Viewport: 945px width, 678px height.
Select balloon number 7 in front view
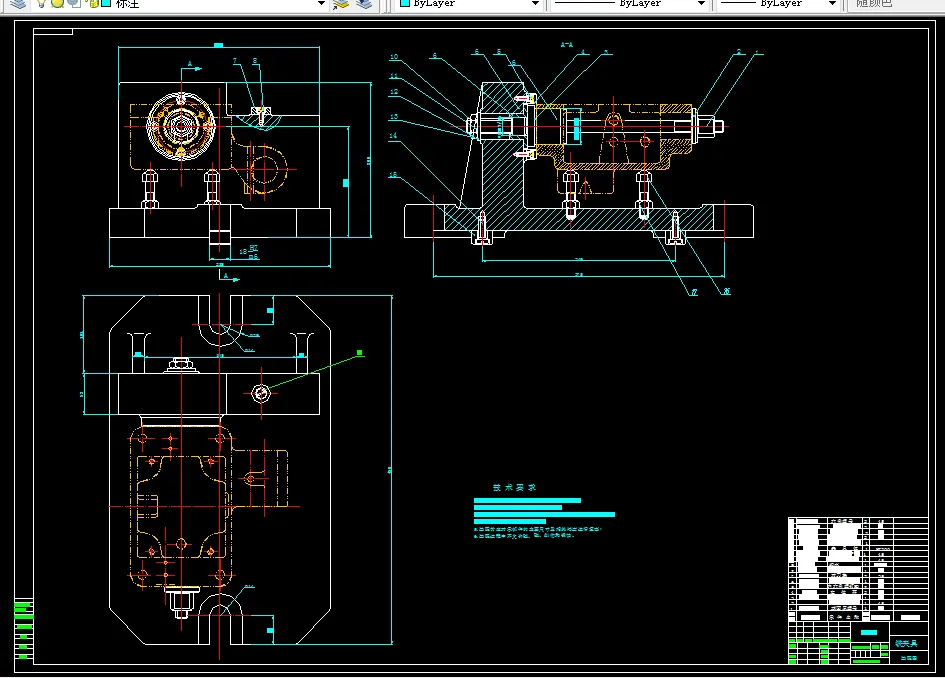point(235,61)
